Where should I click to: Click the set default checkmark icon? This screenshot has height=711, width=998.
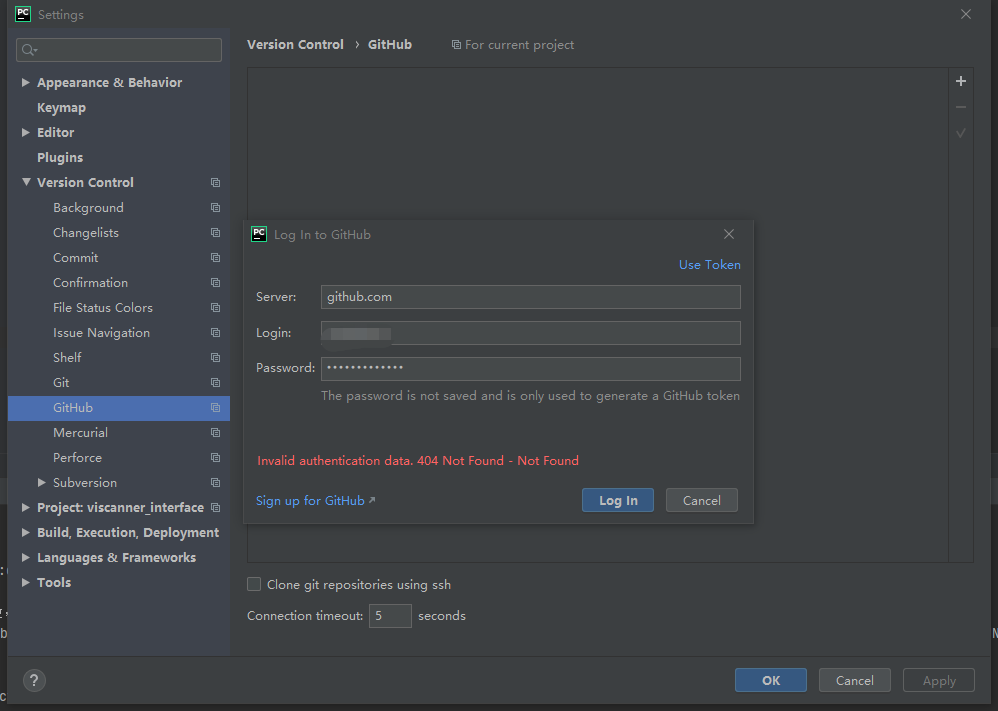[x=960, y=133]
